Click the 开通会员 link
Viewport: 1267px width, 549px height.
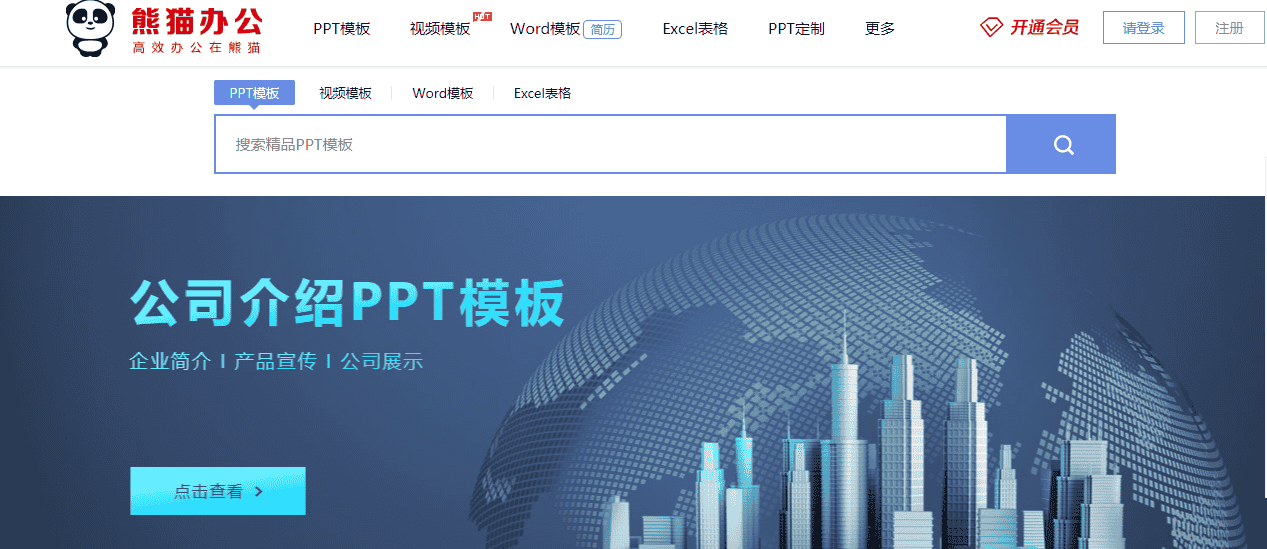[1044, 28]
